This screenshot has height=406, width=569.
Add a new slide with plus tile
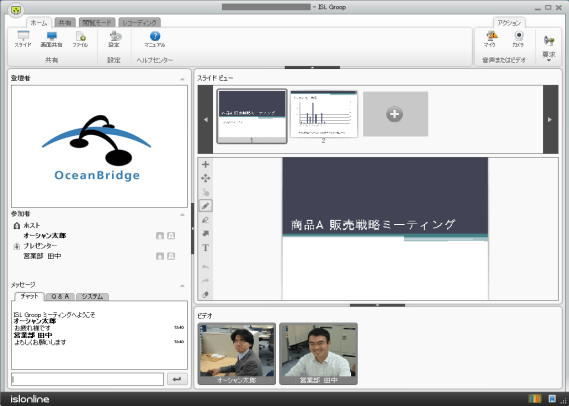[x=395, y=114]
